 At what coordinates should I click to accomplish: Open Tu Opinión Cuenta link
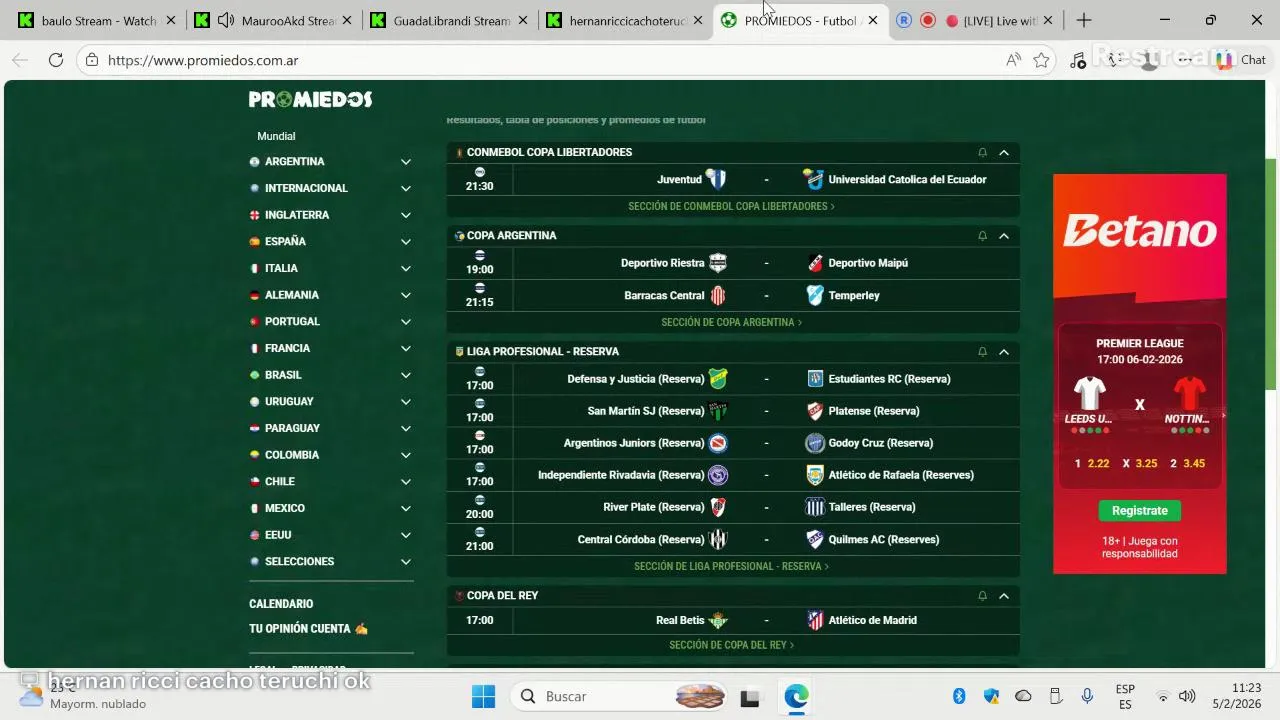point(308,629)
